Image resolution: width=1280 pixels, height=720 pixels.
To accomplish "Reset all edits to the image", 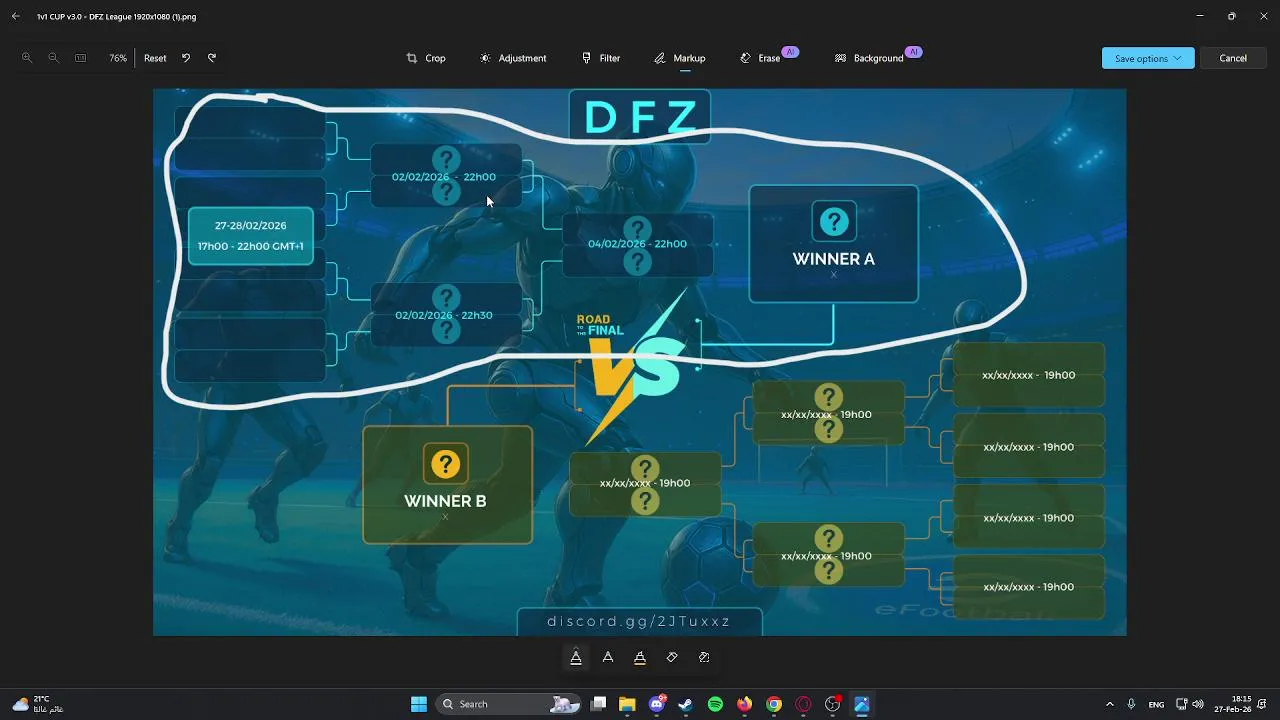I will (155, 58).
